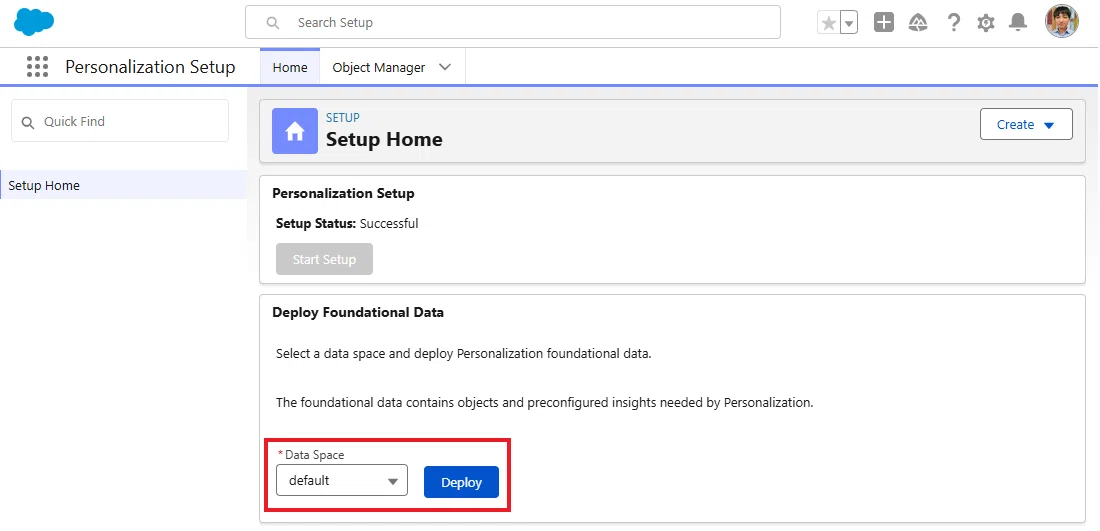The height and width of the screenshot is (531, 1100).
Task: Click the 'Successful' status text
Action: click(389, 224)
